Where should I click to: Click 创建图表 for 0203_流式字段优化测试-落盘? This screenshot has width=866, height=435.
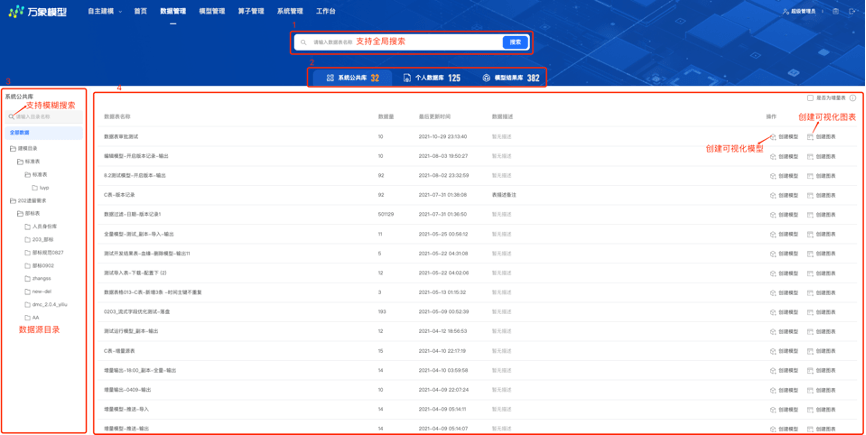[821, 312]
